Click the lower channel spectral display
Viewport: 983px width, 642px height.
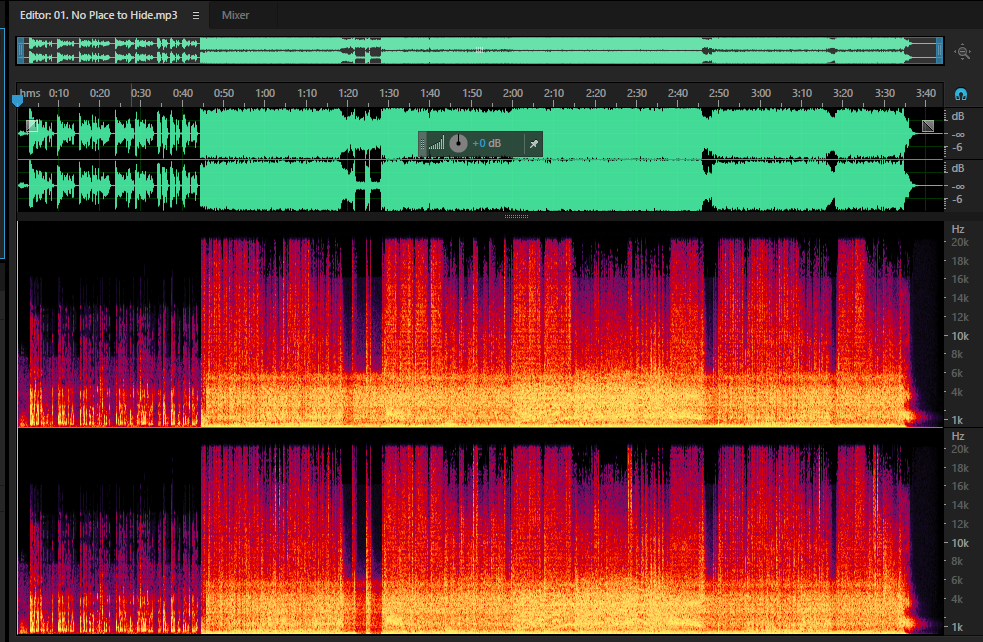[x=480, y=532]
